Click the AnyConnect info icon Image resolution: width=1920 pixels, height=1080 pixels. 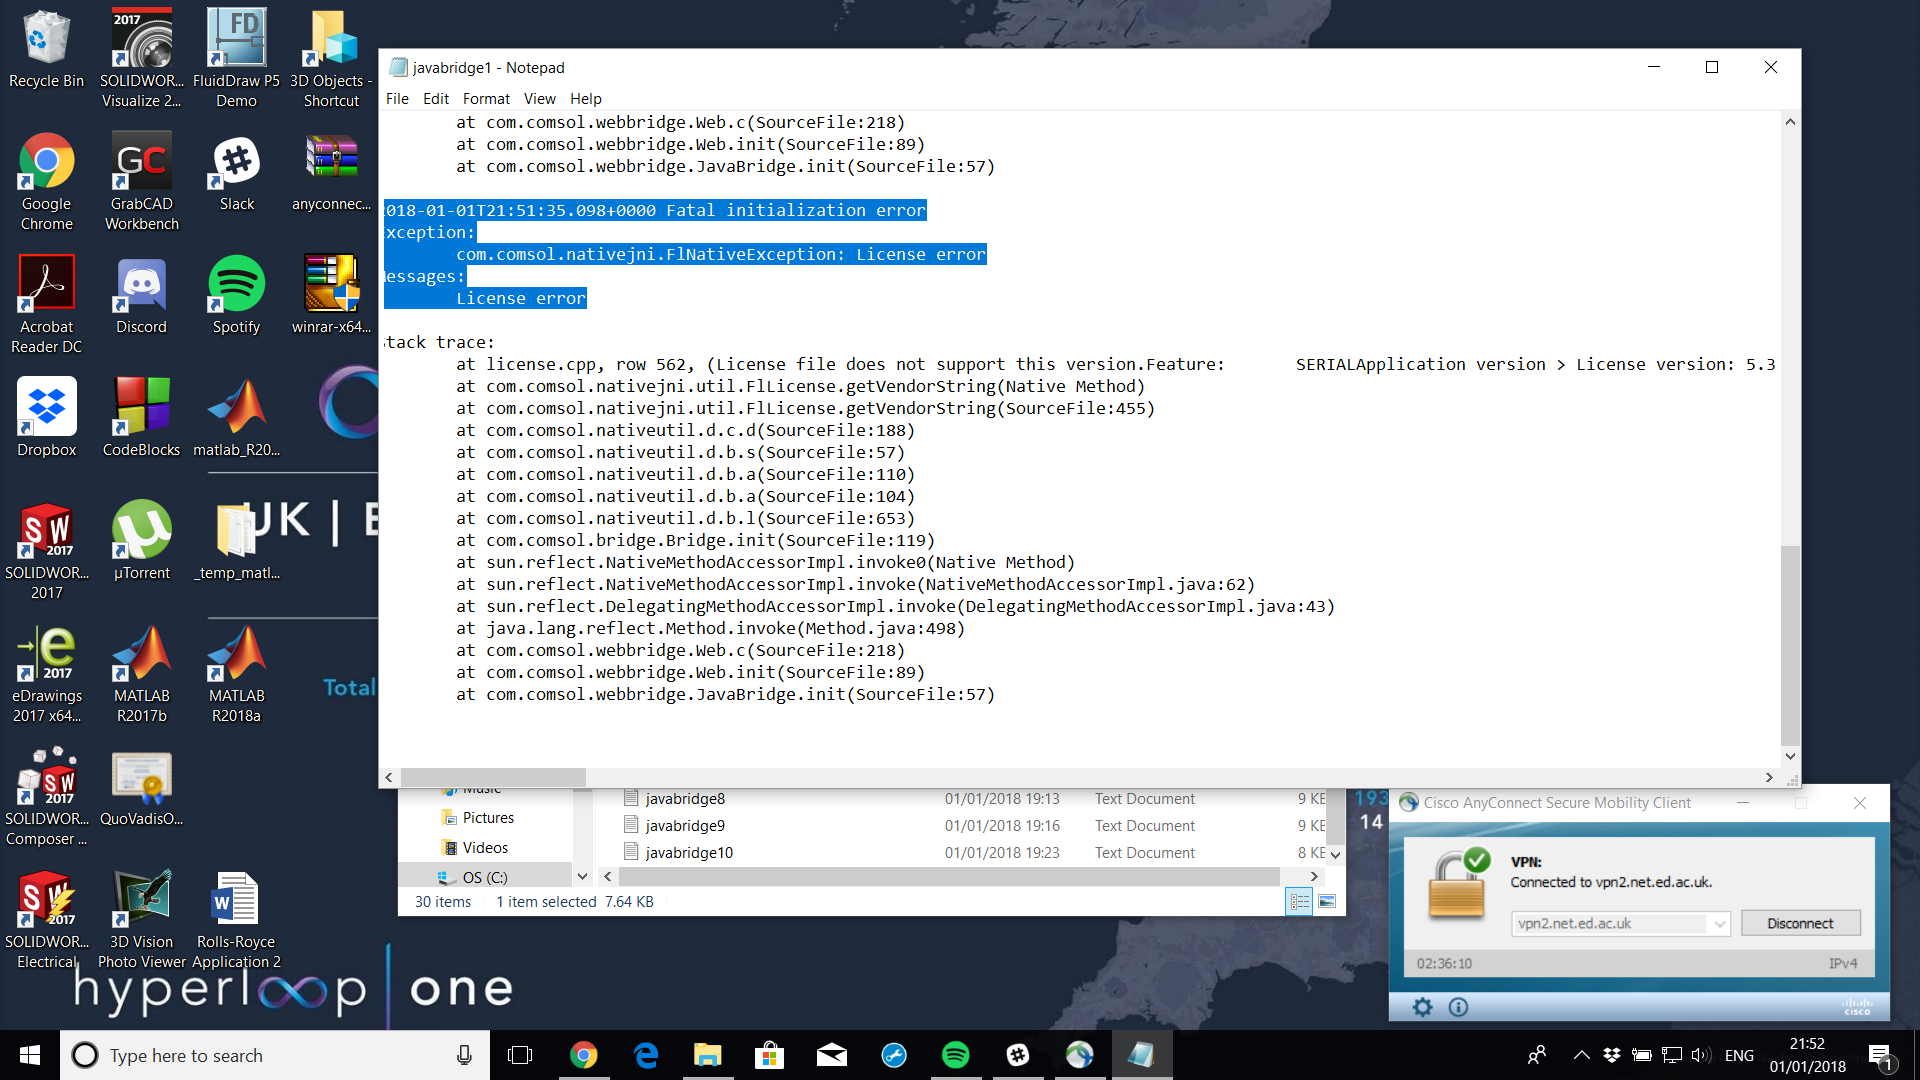(1458, 1007)
